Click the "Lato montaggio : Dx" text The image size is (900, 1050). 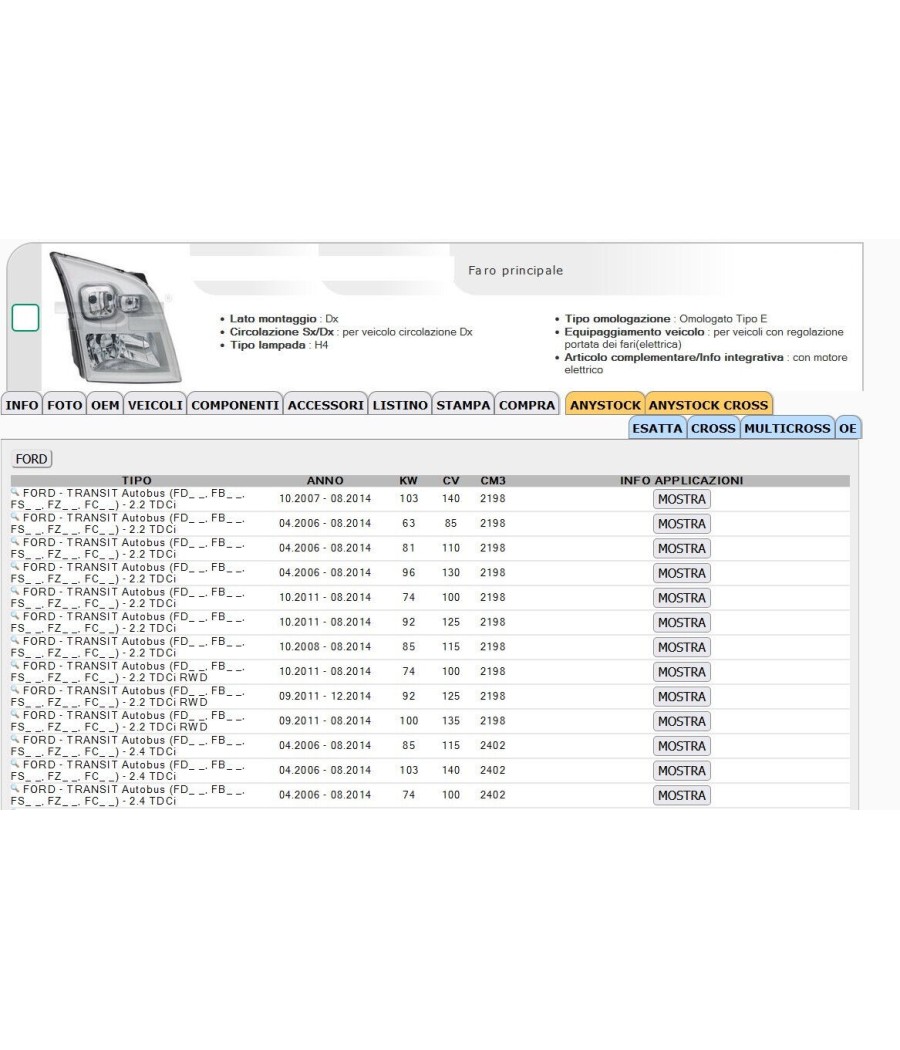tap(284, 319)
